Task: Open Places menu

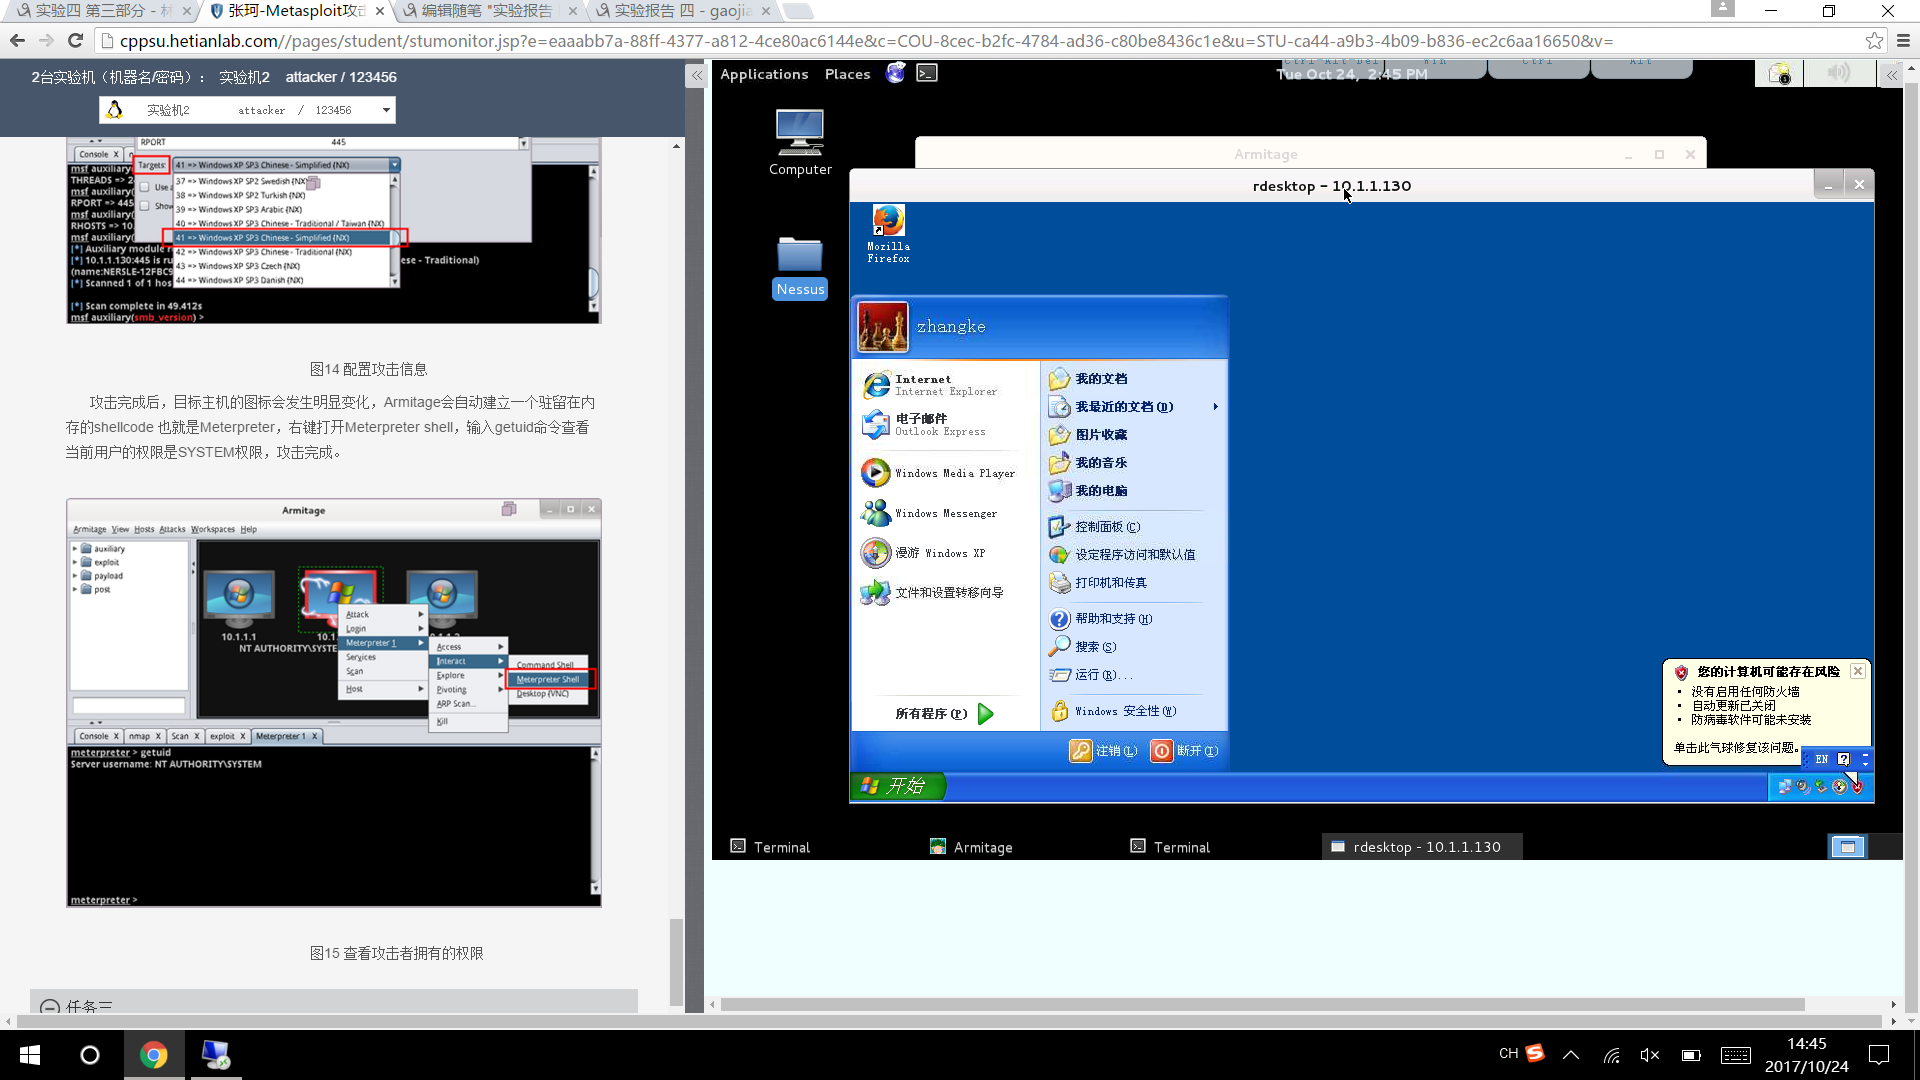Action: 847,74
